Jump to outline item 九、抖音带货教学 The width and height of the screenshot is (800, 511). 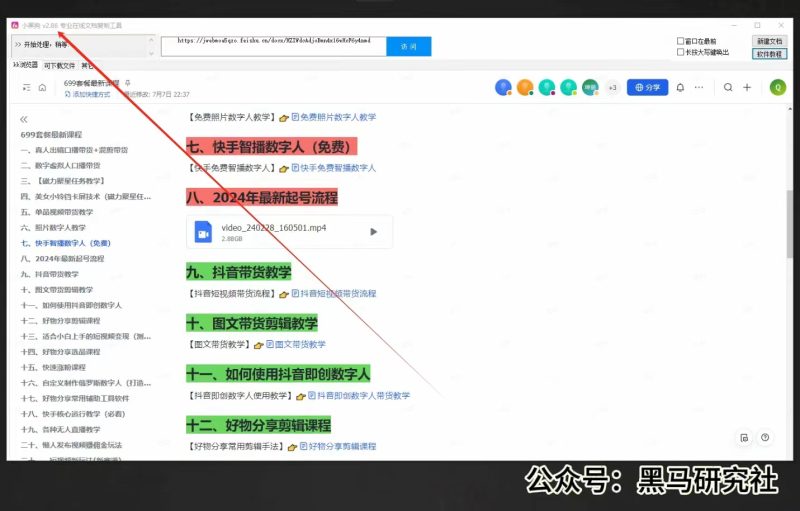tap(49, 274)
